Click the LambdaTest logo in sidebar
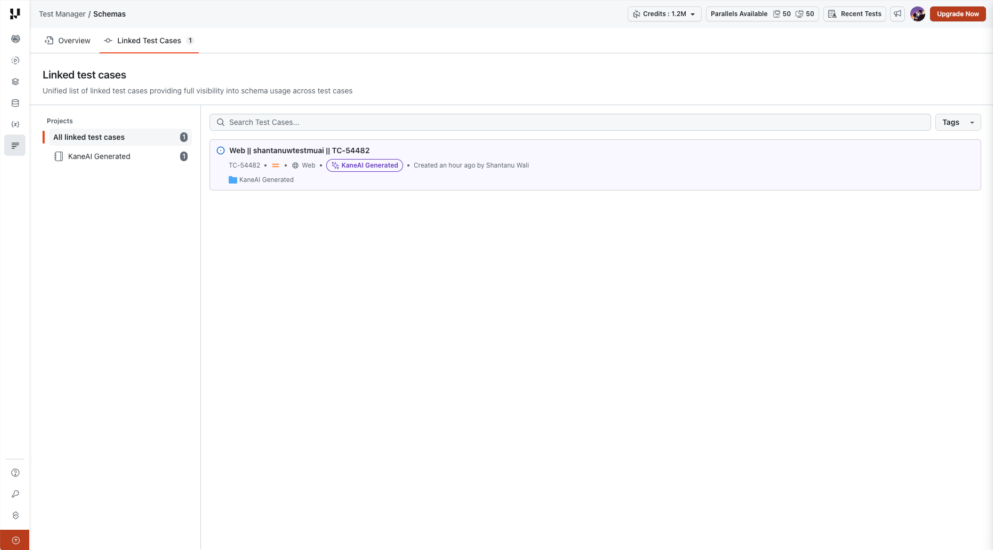 (x=15, y=13)
